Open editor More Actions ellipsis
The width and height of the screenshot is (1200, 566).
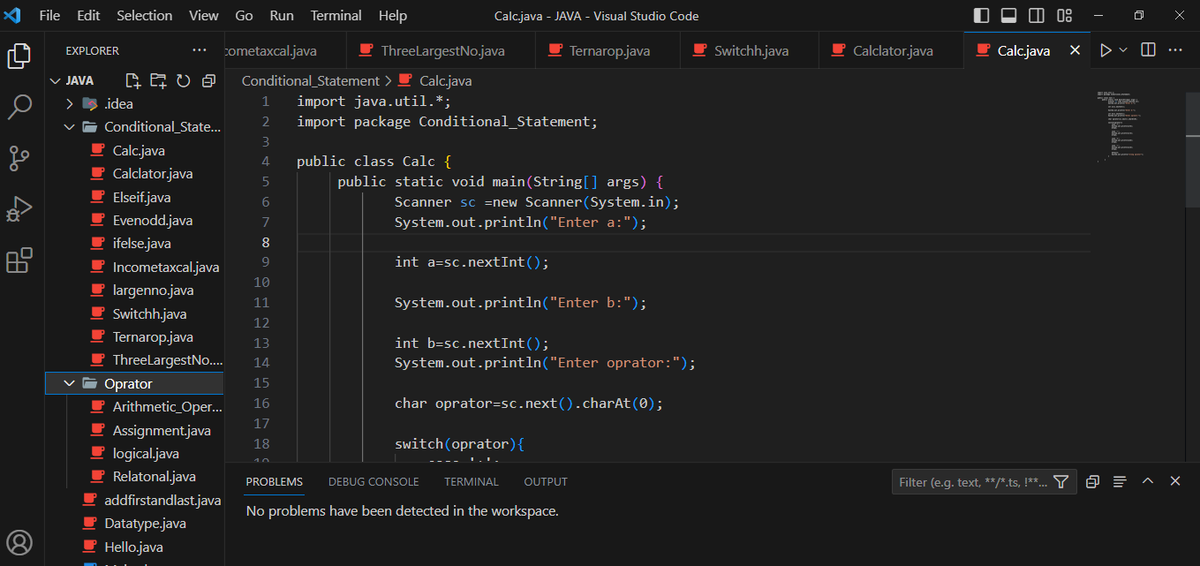1175,50
